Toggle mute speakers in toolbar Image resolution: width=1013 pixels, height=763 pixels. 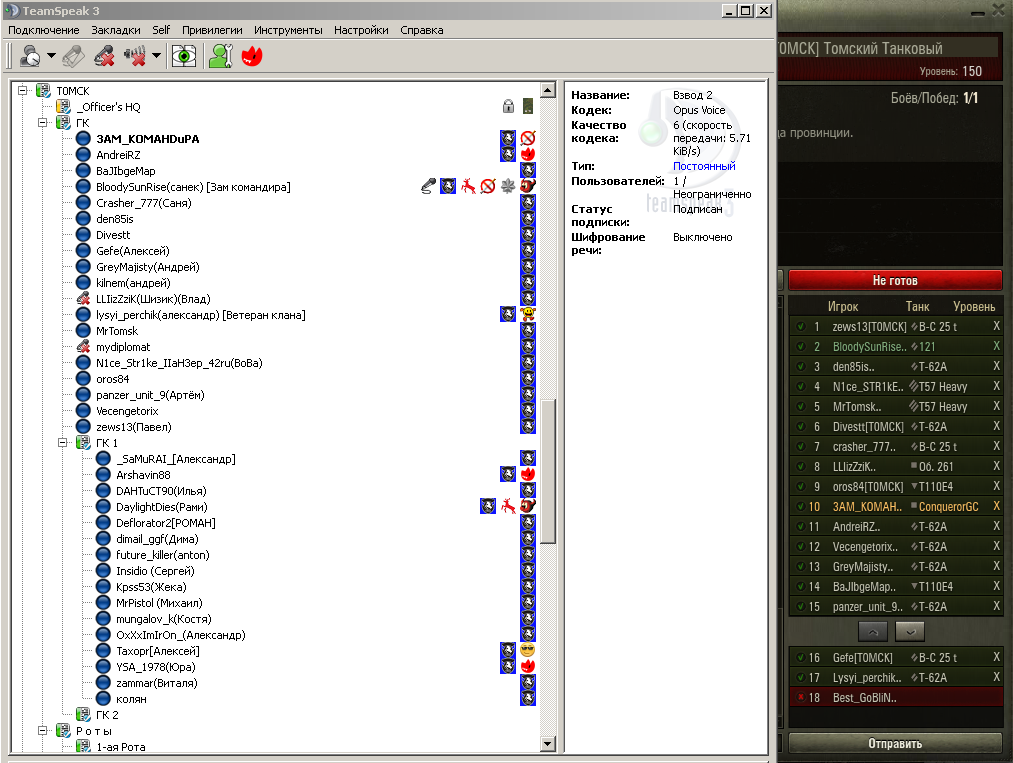pos(135,56)
